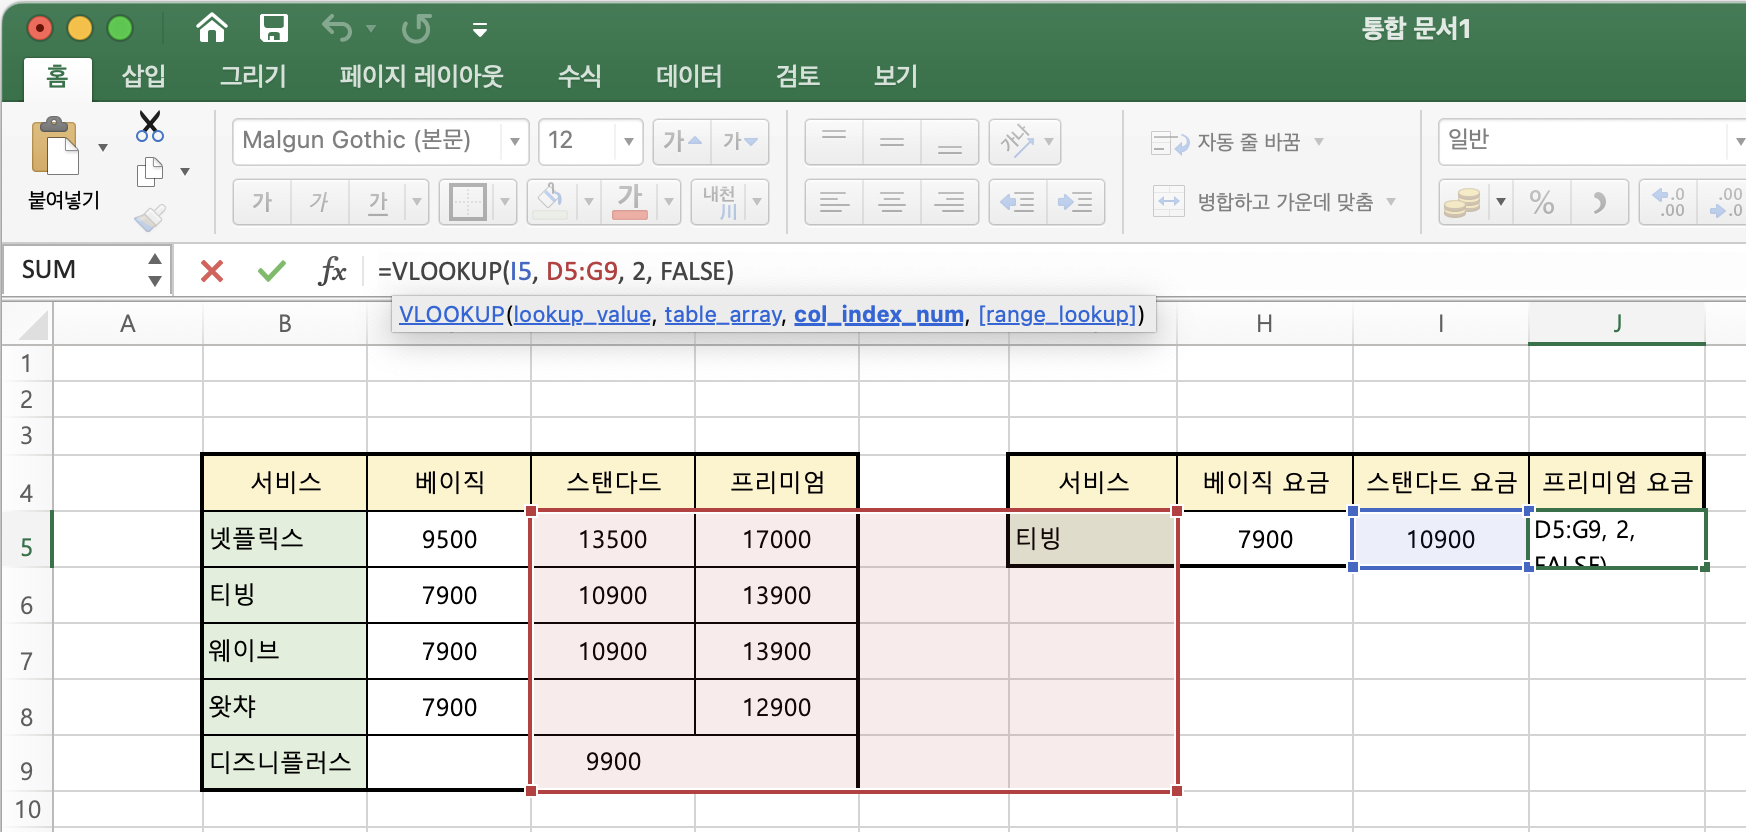Align text right
Viewport: 1746px width, 832px height.
click(x=950, y=202)
